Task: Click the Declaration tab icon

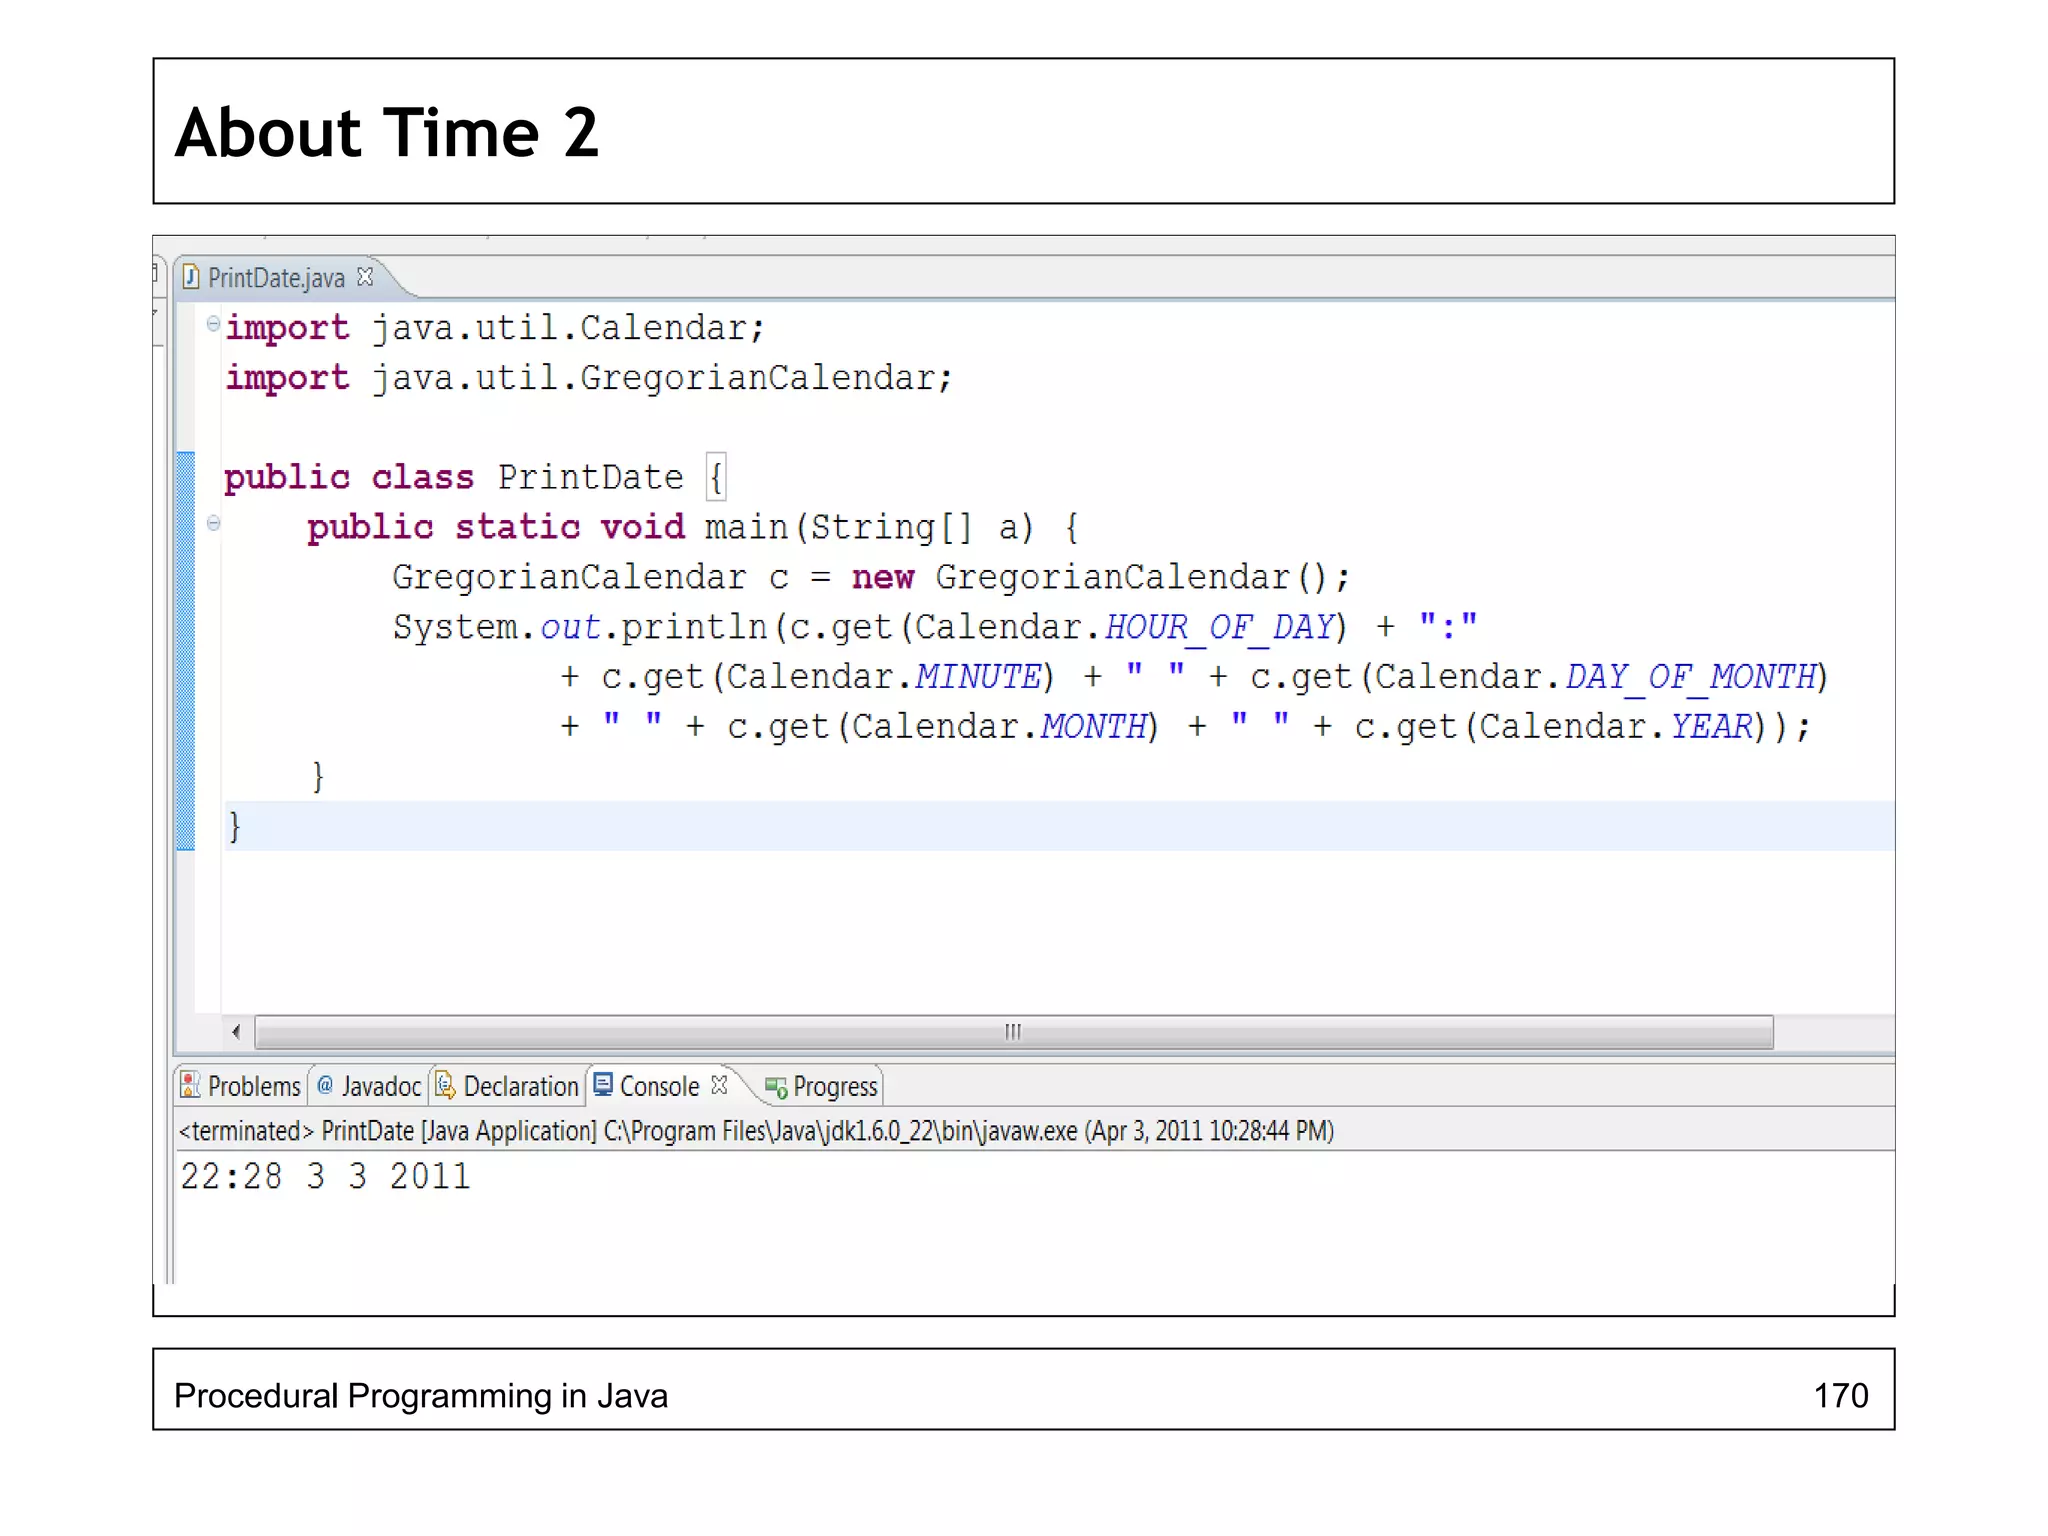Action: point(445,1085)
